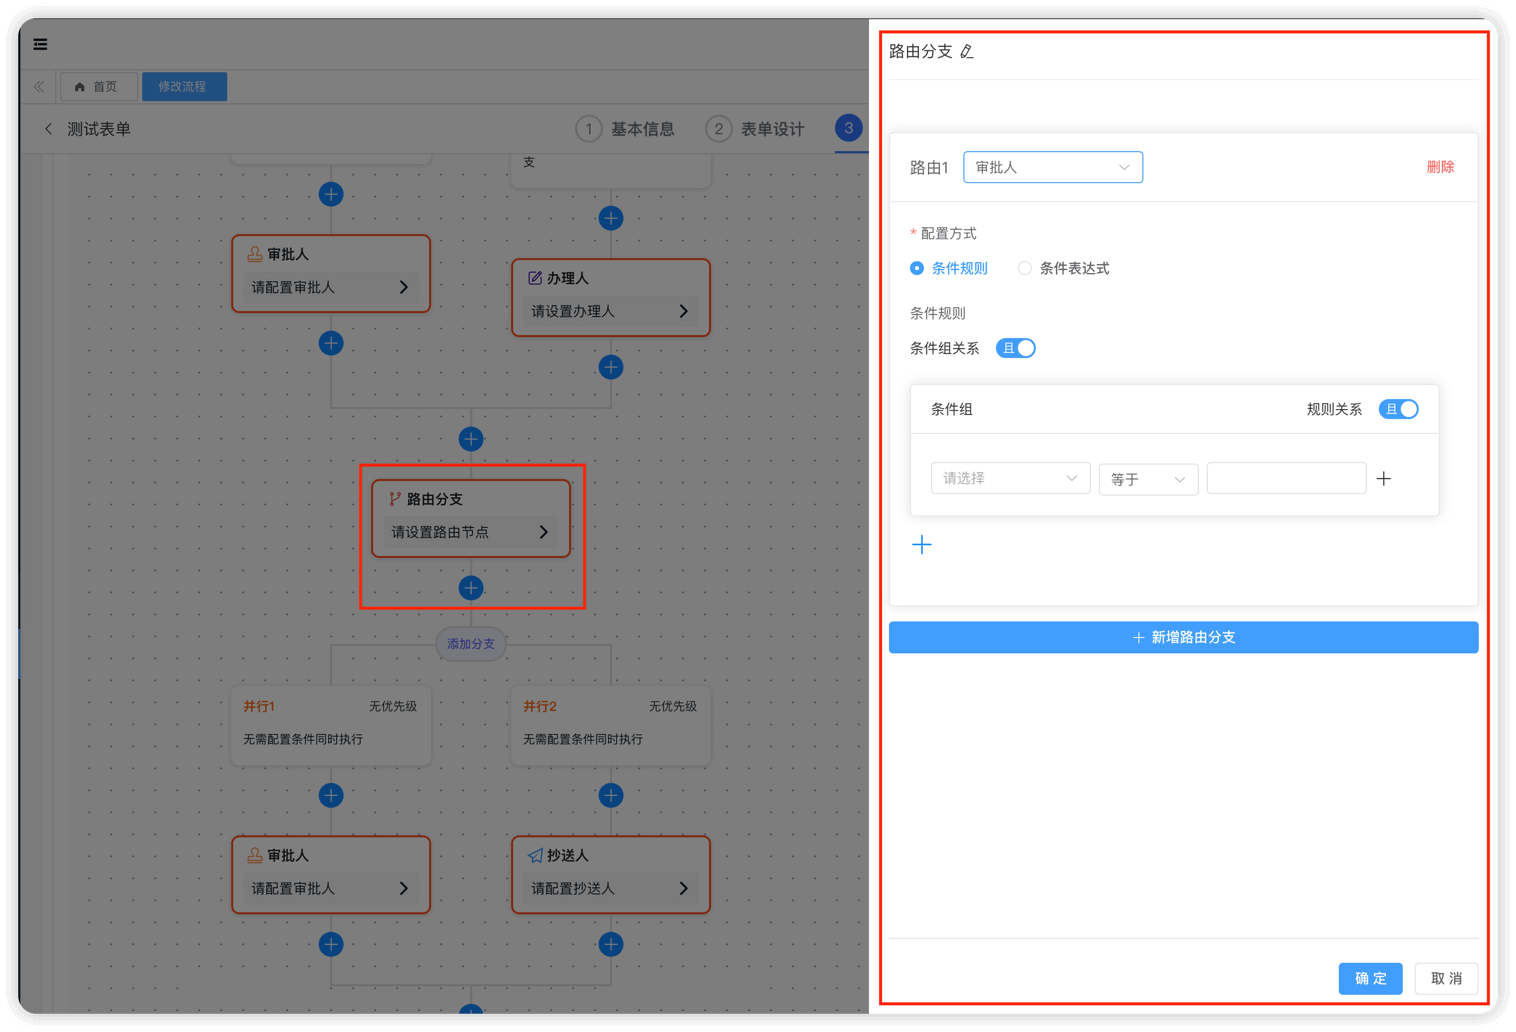Toggle the 条件组关系 且 switch
The height and width of the screenshot is (1032, 1516).
pyautogui.click(x=1015, y=347)
